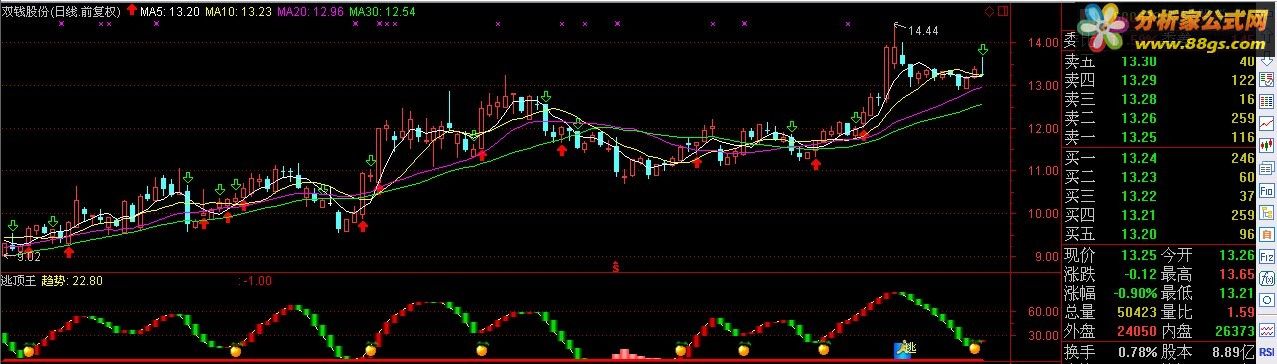Click the 9.00 price axis label

1046,257
